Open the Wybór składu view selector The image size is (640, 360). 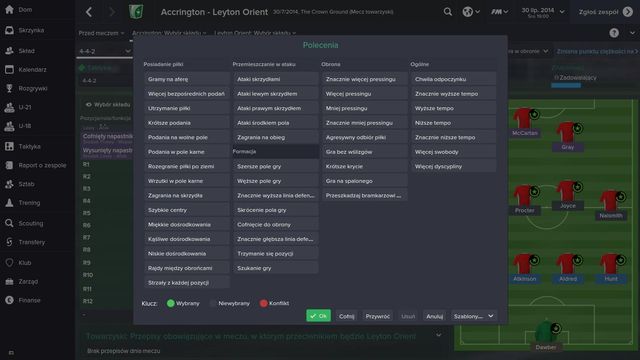point(108,104)
